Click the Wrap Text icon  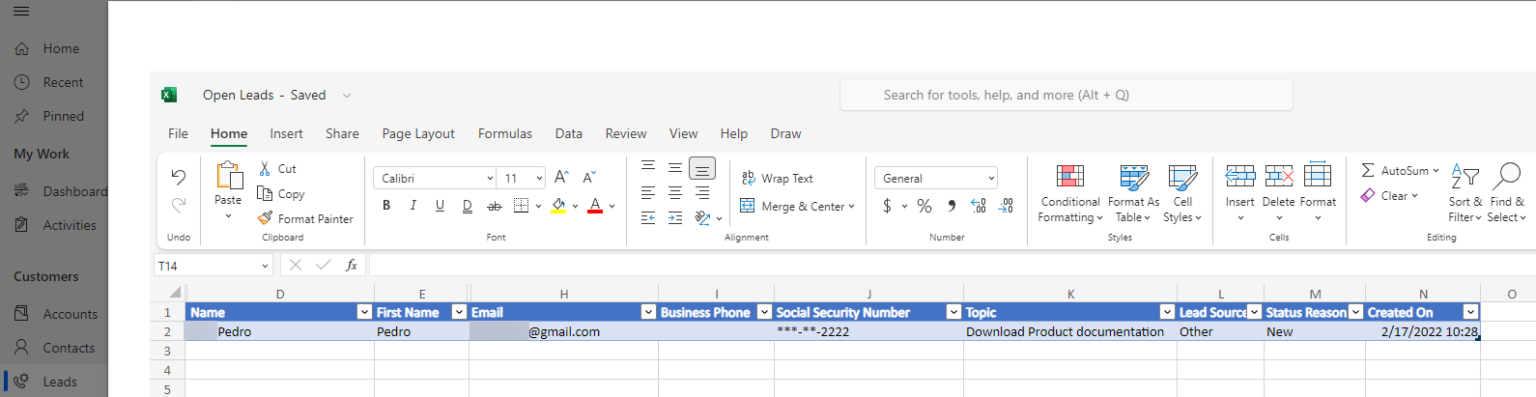pyautogui.click(x=749, y=178)
